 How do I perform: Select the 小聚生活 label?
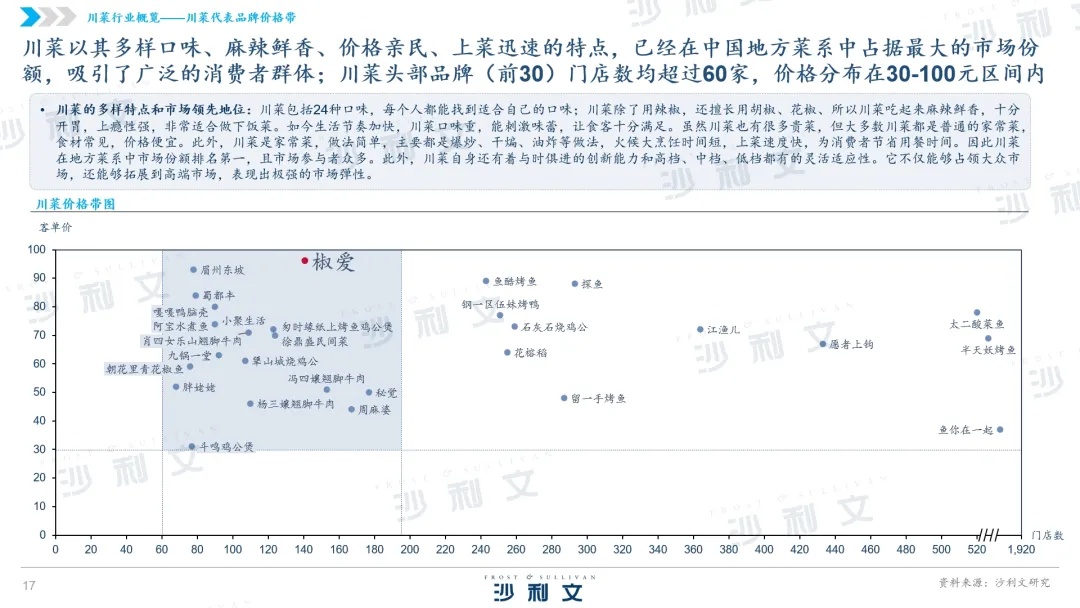coord(243,321)
